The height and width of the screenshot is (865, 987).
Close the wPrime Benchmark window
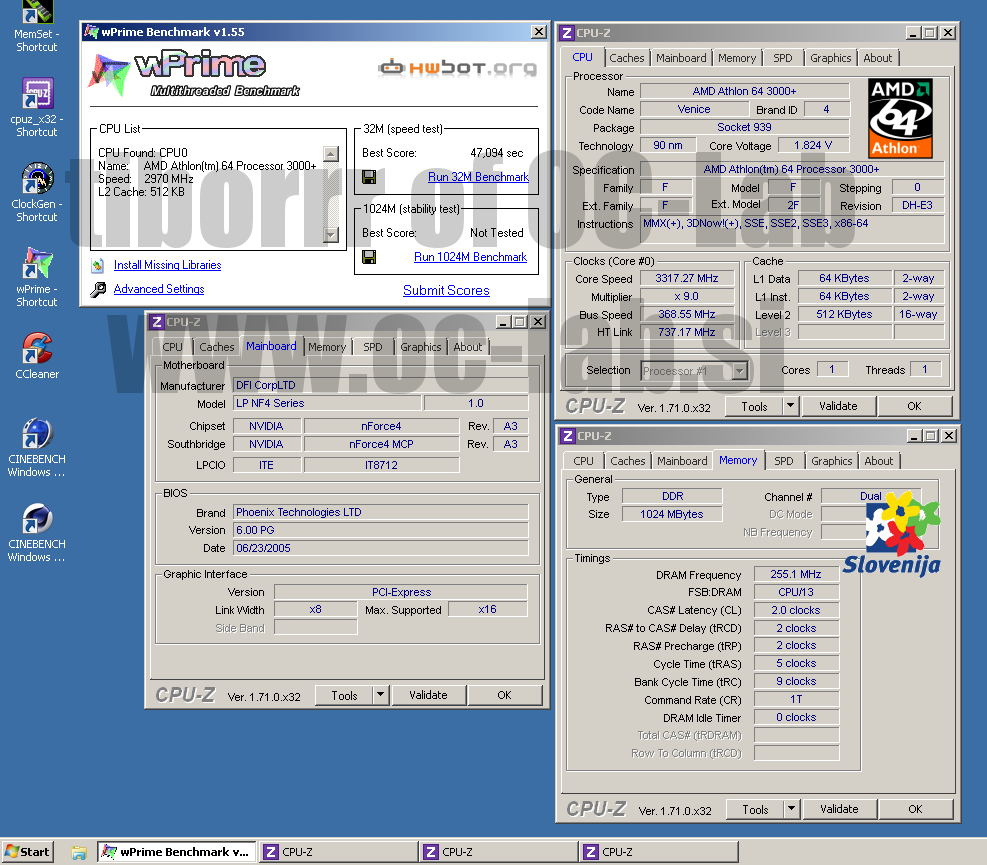(x=539, y=31)
